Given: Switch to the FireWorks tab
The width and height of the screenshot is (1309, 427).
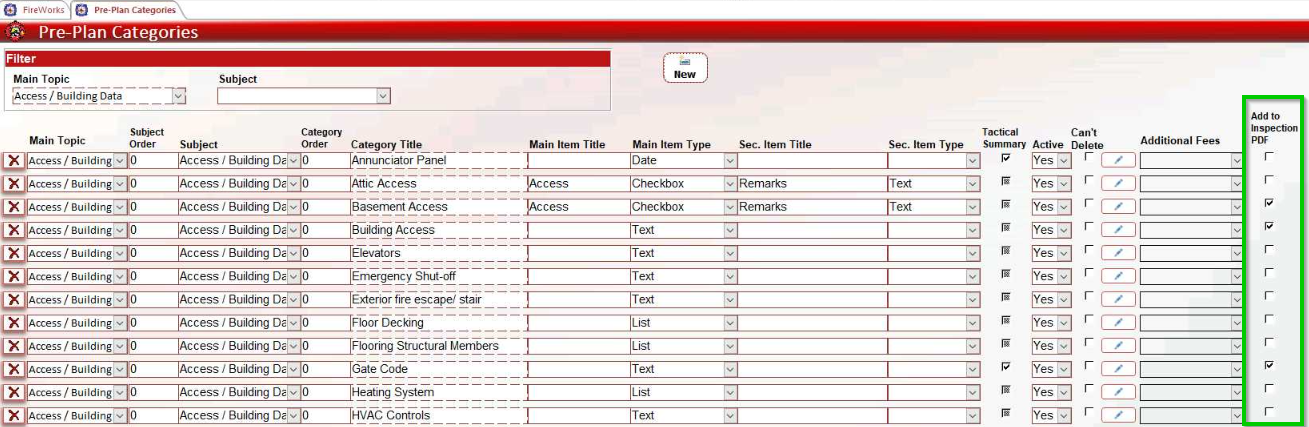Looking at the screenshot, I should tap(35, 10).
